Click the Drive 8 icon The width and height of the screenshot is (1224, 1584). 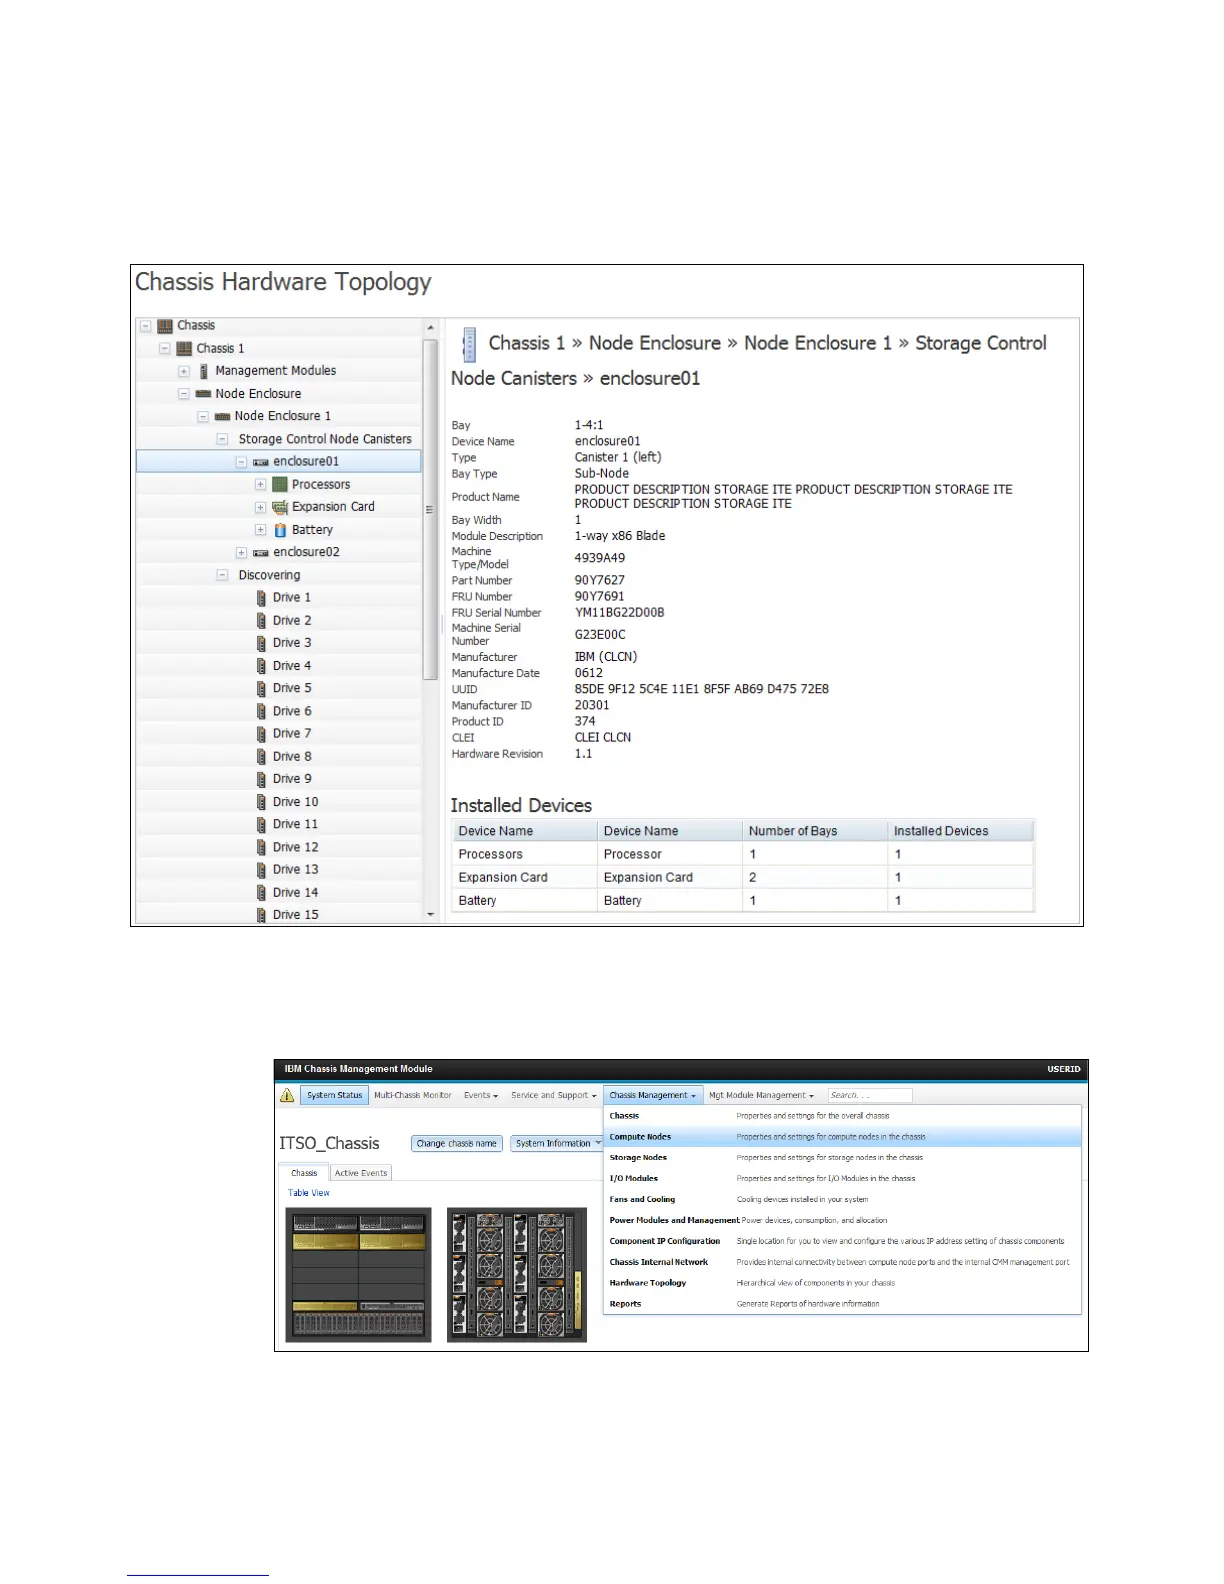pos(261,757)
